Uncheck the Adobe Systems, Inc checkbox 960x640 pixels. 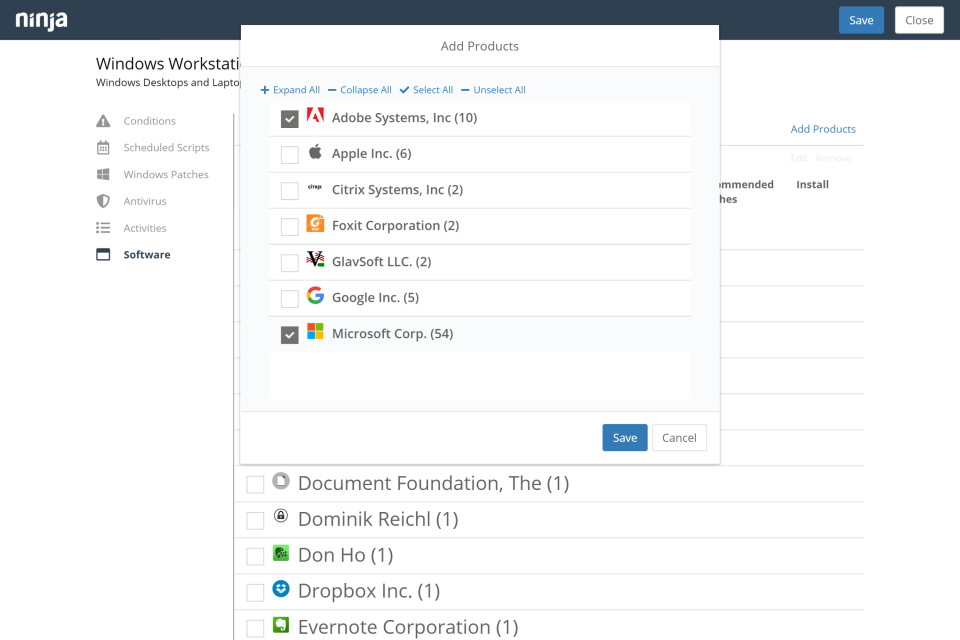coord(290,119)
